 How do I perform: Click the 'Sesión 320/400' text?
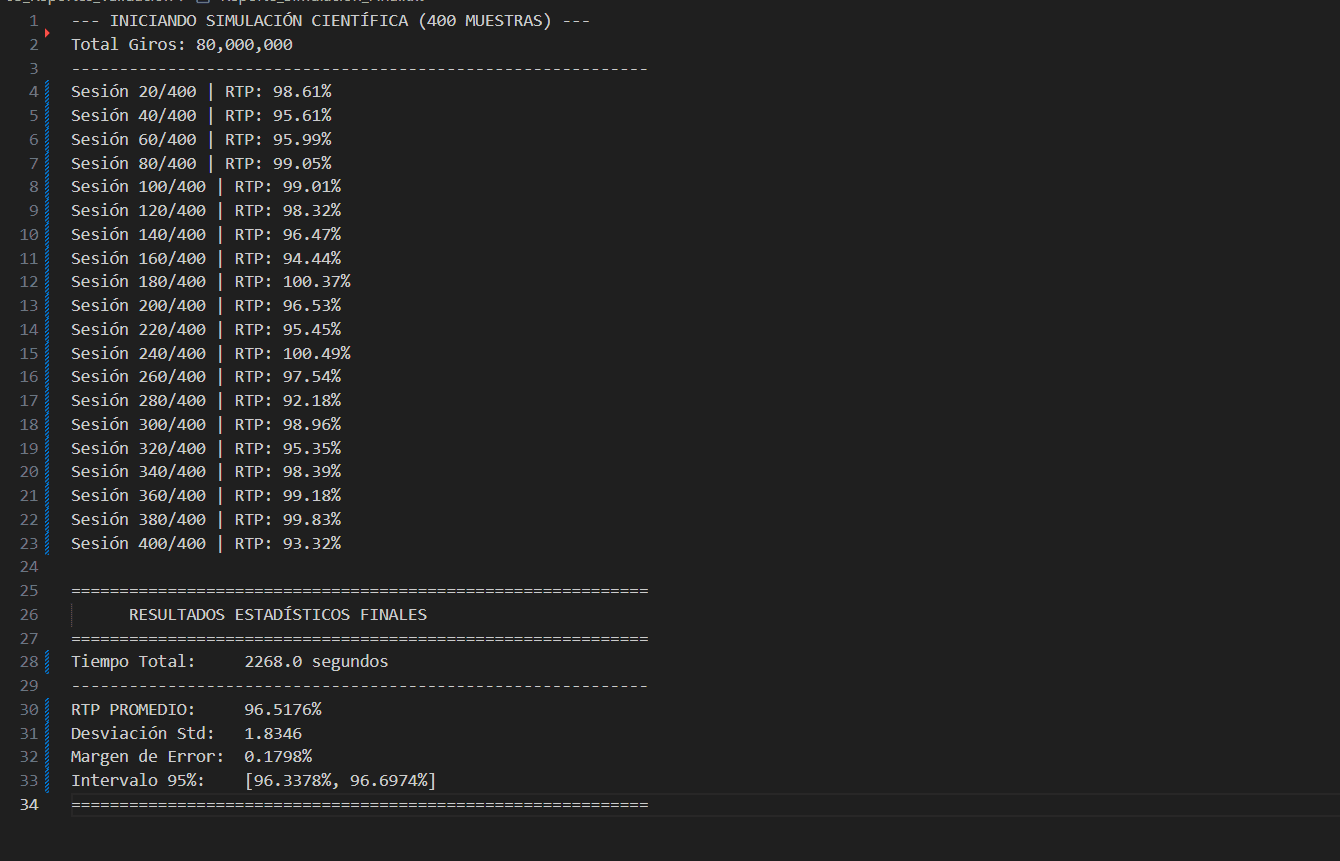(x=139, y=449)
